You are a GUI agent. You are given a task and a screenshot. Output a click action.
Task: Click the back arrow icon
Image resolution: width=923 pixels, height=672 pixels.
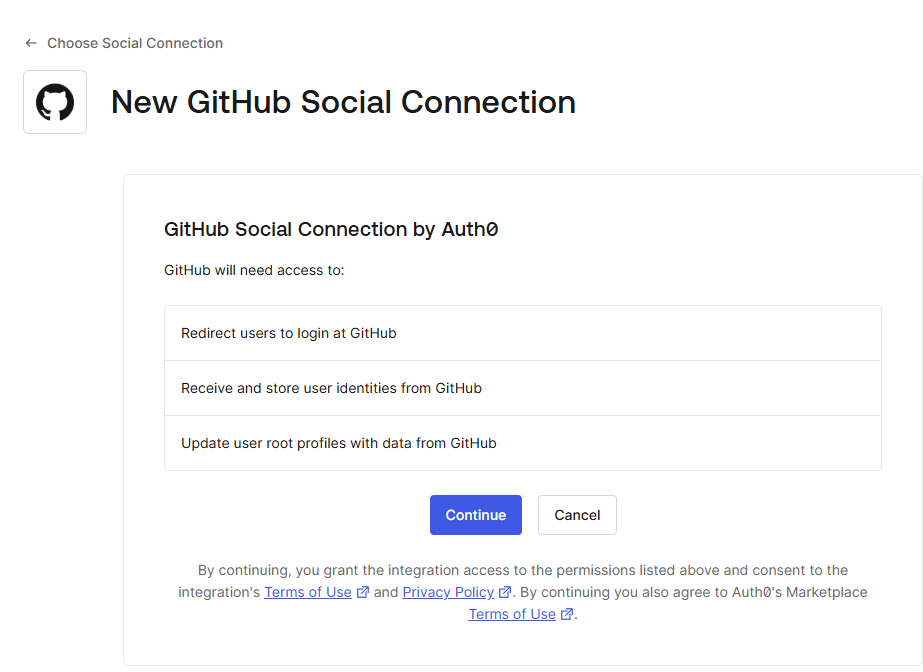click(31, 43)
